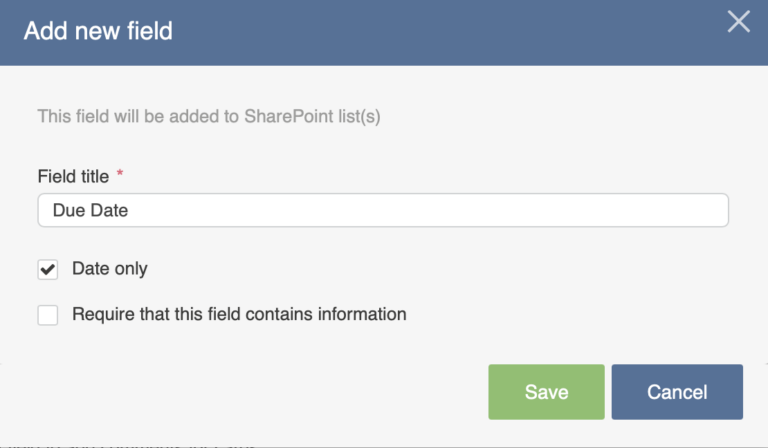Focus the input containing Due Date
Viewport: 768px width, 448px height.
pos(383,211)
